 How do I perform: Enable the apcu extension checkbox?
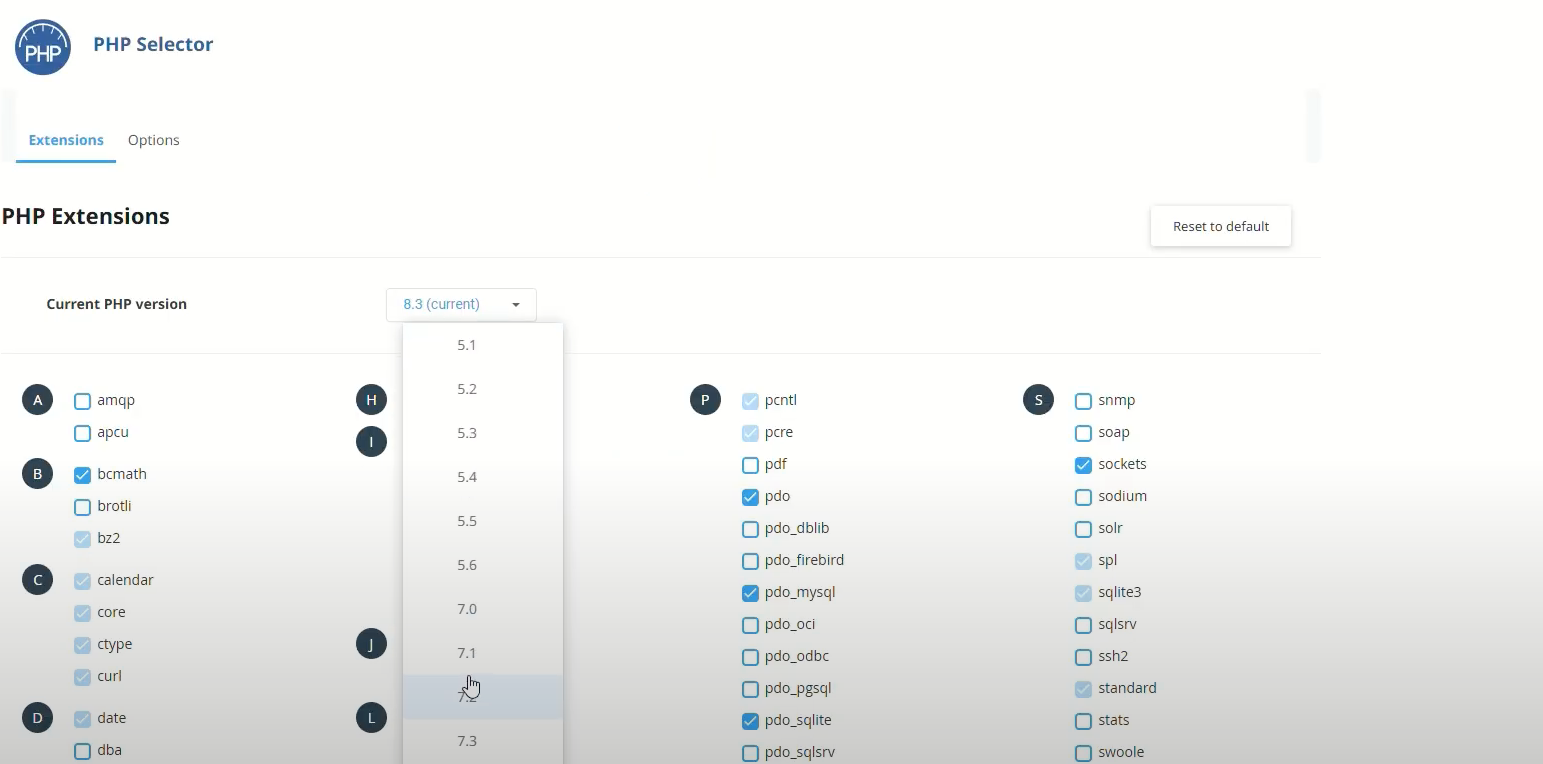tap(83, 434)
